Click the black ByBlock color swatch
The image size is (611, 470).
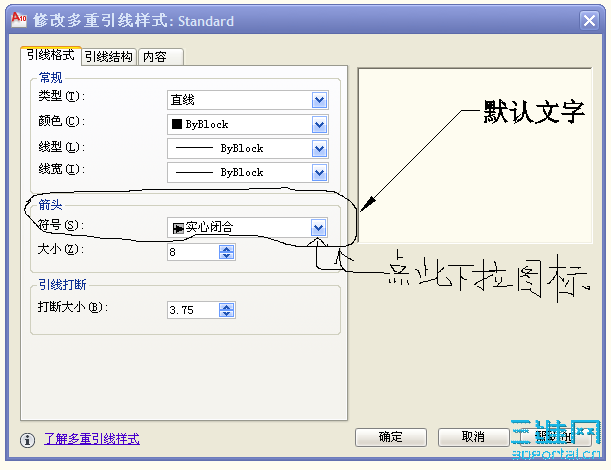177,124
